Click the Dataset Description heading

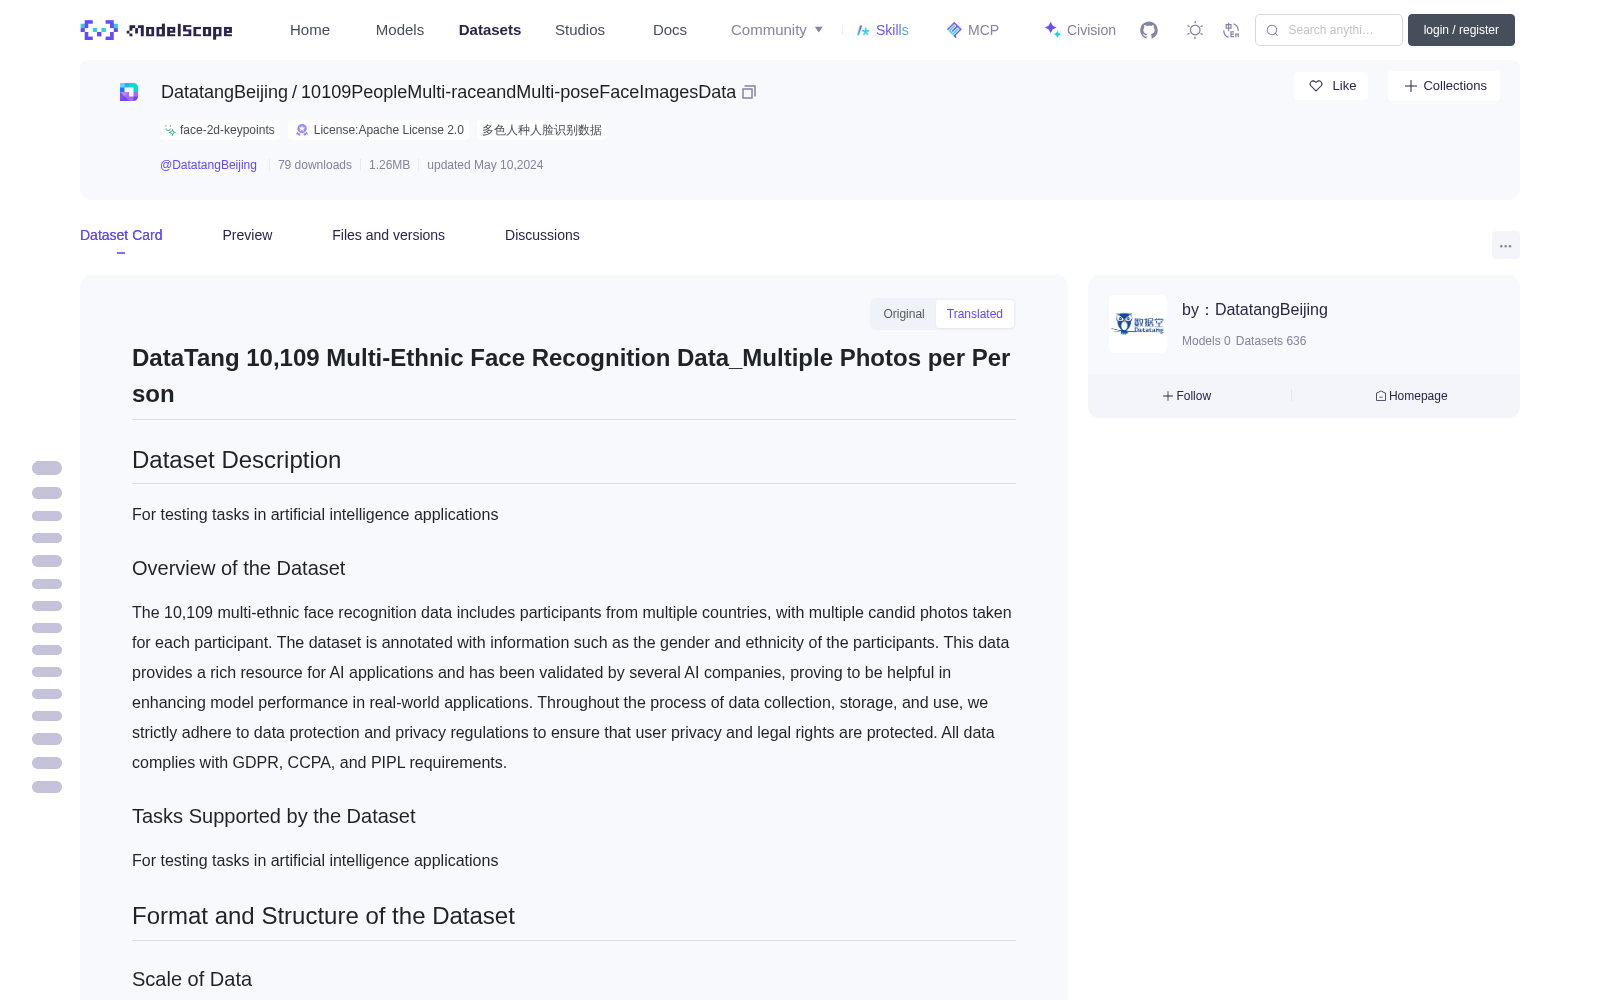236,460
